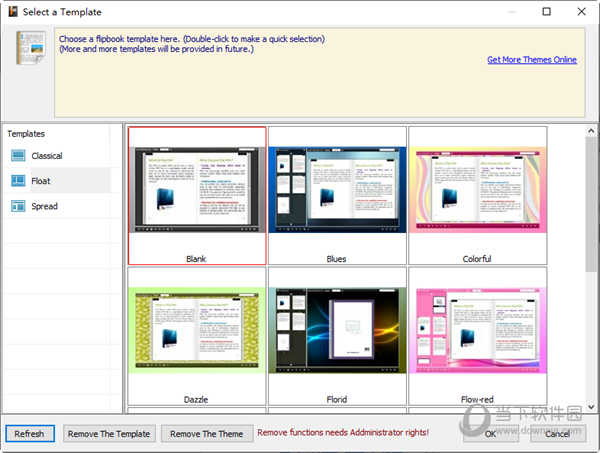Image resolution: width=600 pixels, height=453 pixels.
Task: Click the Colorful template name label
Action: click(477, 259)
